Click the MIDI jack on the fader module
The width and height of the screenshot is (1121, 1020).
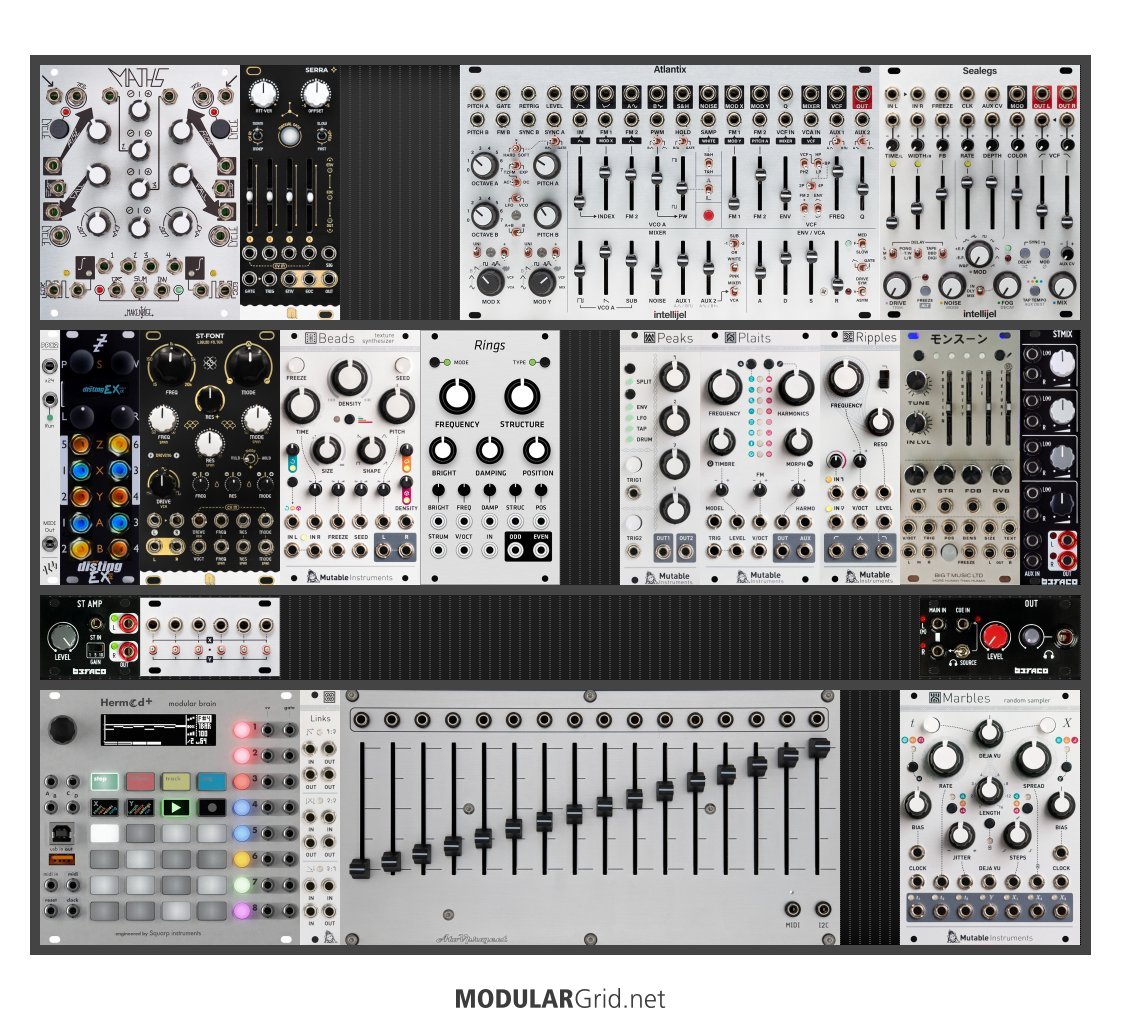coord(792,909)
